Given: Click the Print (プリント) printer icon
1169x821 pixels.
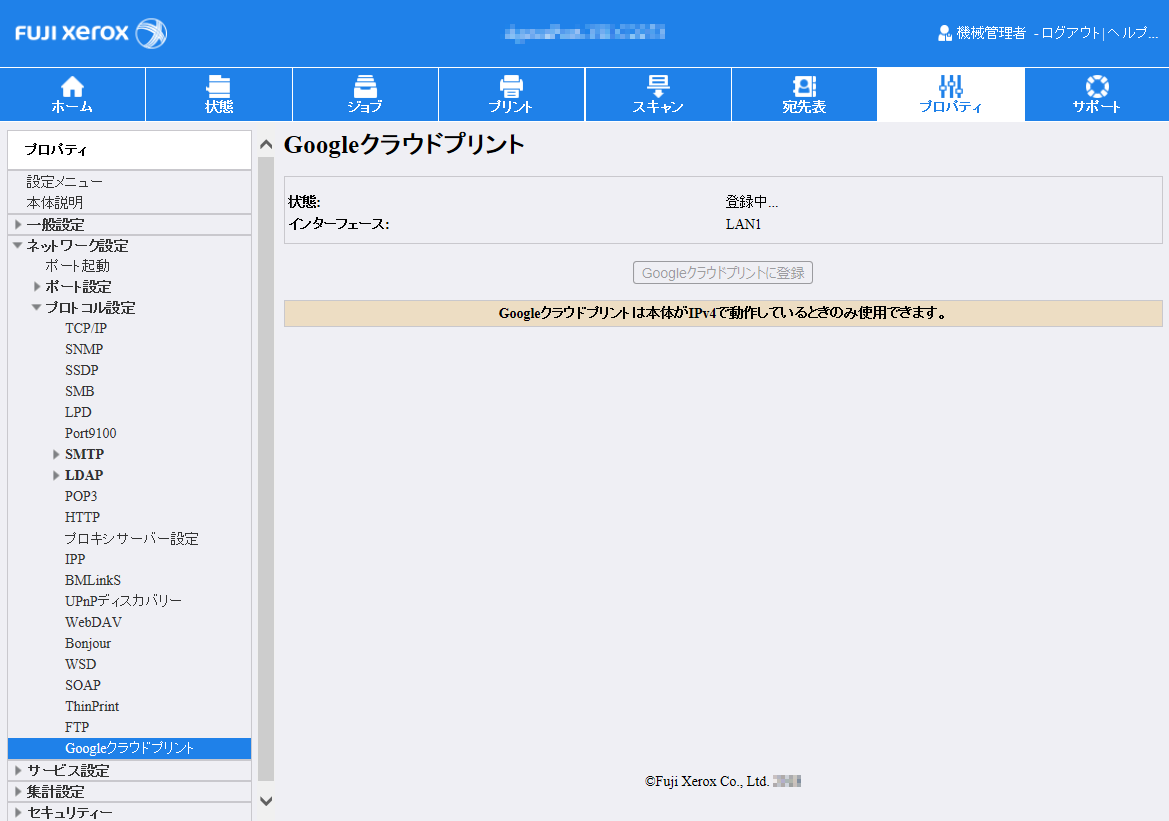Looking at the screenshot, I should click(511, 87).
